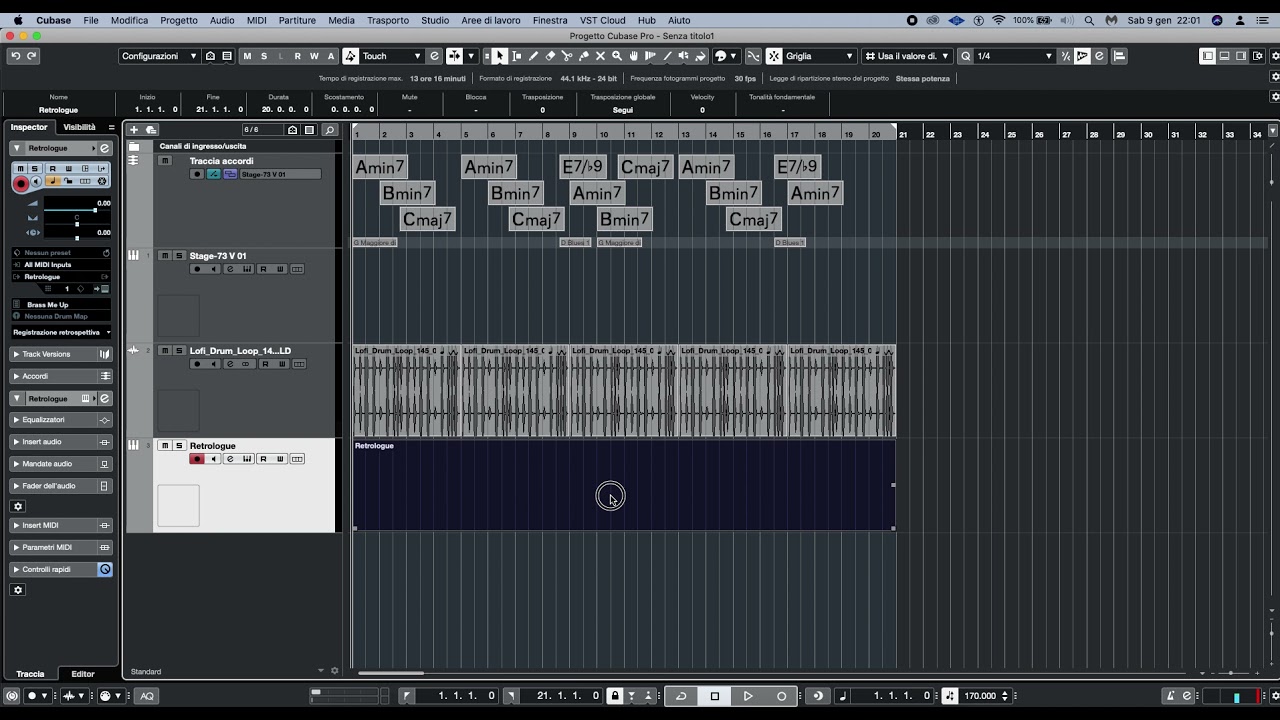This screenshot has width=1280, height=720.
Task: Solo the Lofi_Drum_Loop track
Action: (179, 351)
